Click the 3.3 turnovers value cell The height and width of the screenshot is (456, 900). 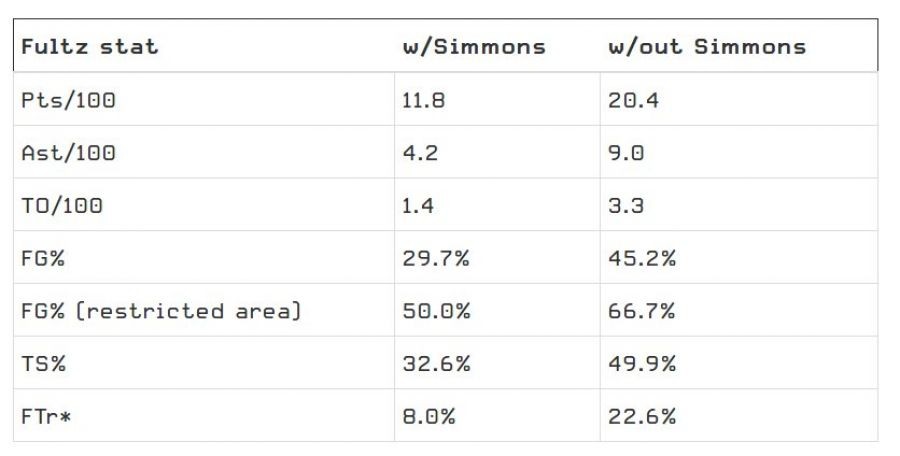627,206
